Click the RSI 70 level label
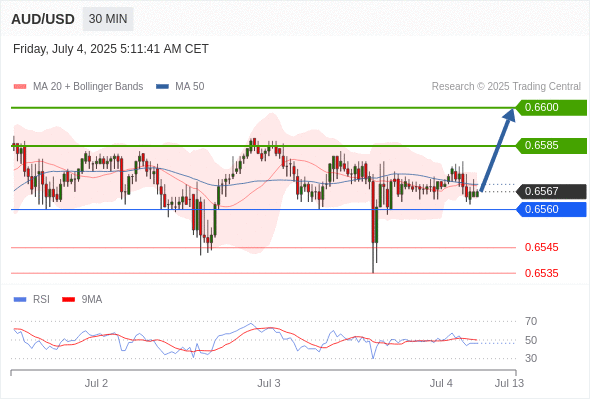The width and height of the screenshot is (590, 400). 531,322
